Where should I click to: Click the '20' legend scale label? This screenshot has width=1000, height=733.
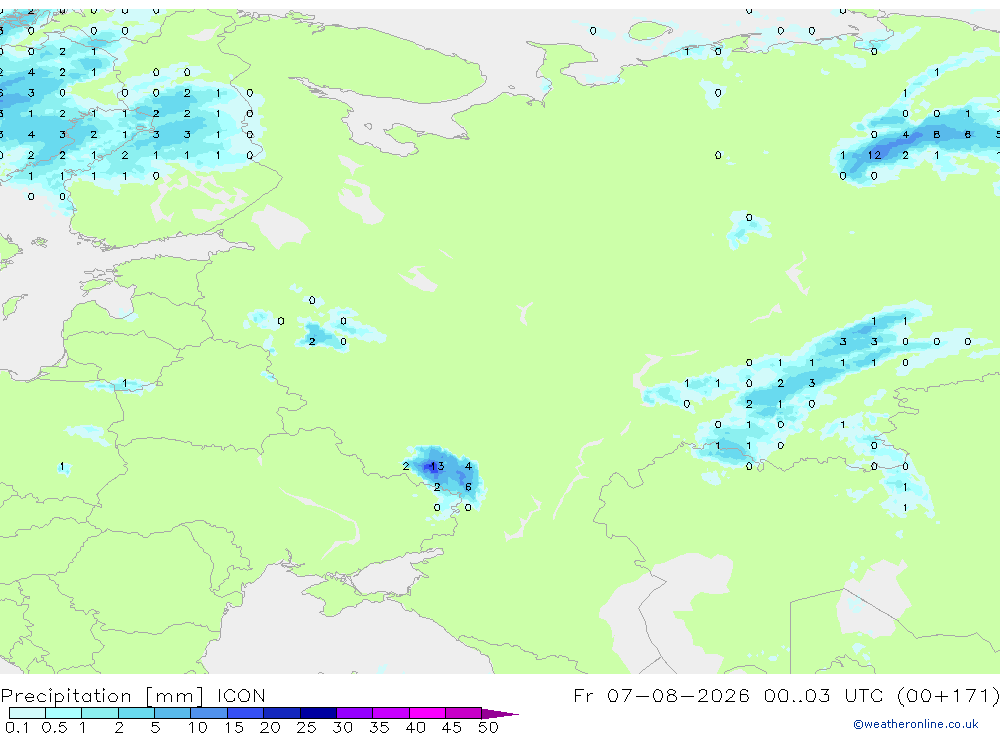[270, 727]
